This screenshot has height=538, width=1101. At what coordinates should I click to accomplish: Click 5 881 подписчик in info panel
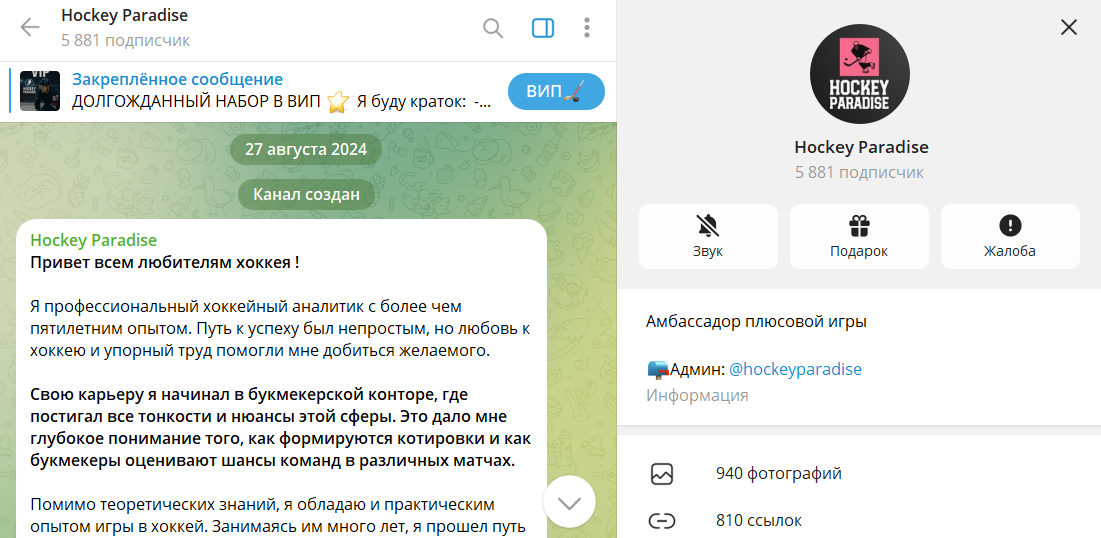[x=859, y=172]
